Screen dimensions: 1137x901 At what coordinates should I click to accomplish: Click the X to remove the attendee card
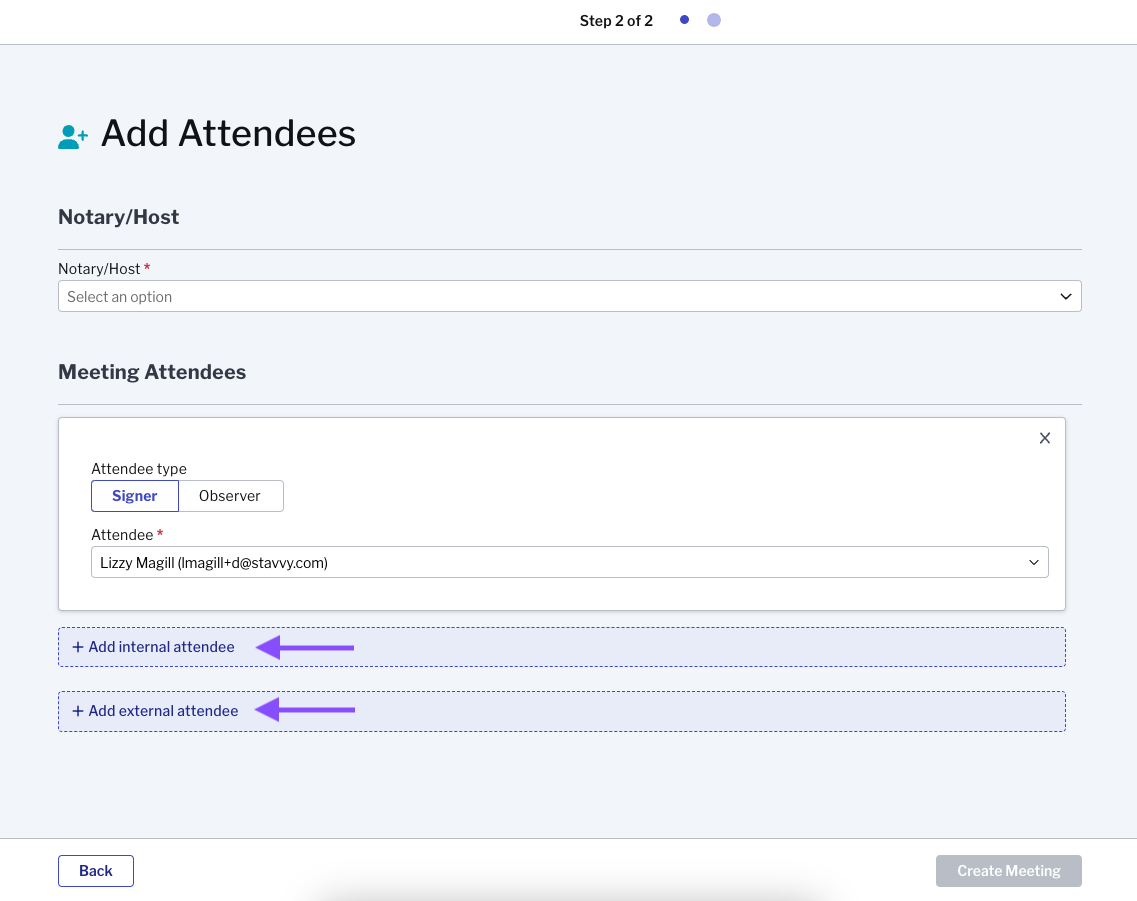pos(1044,438)
